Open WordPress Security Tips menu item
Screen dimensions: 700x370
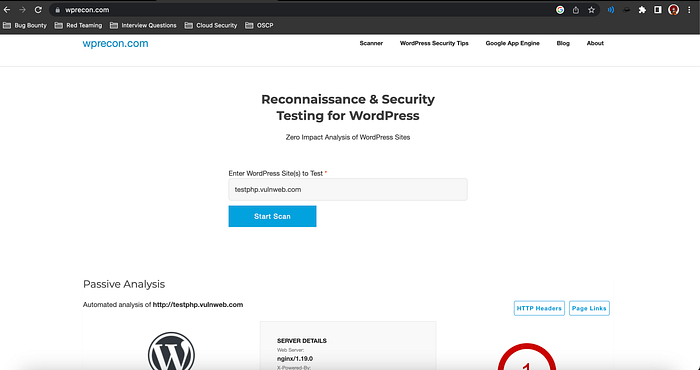pos(434,43)
